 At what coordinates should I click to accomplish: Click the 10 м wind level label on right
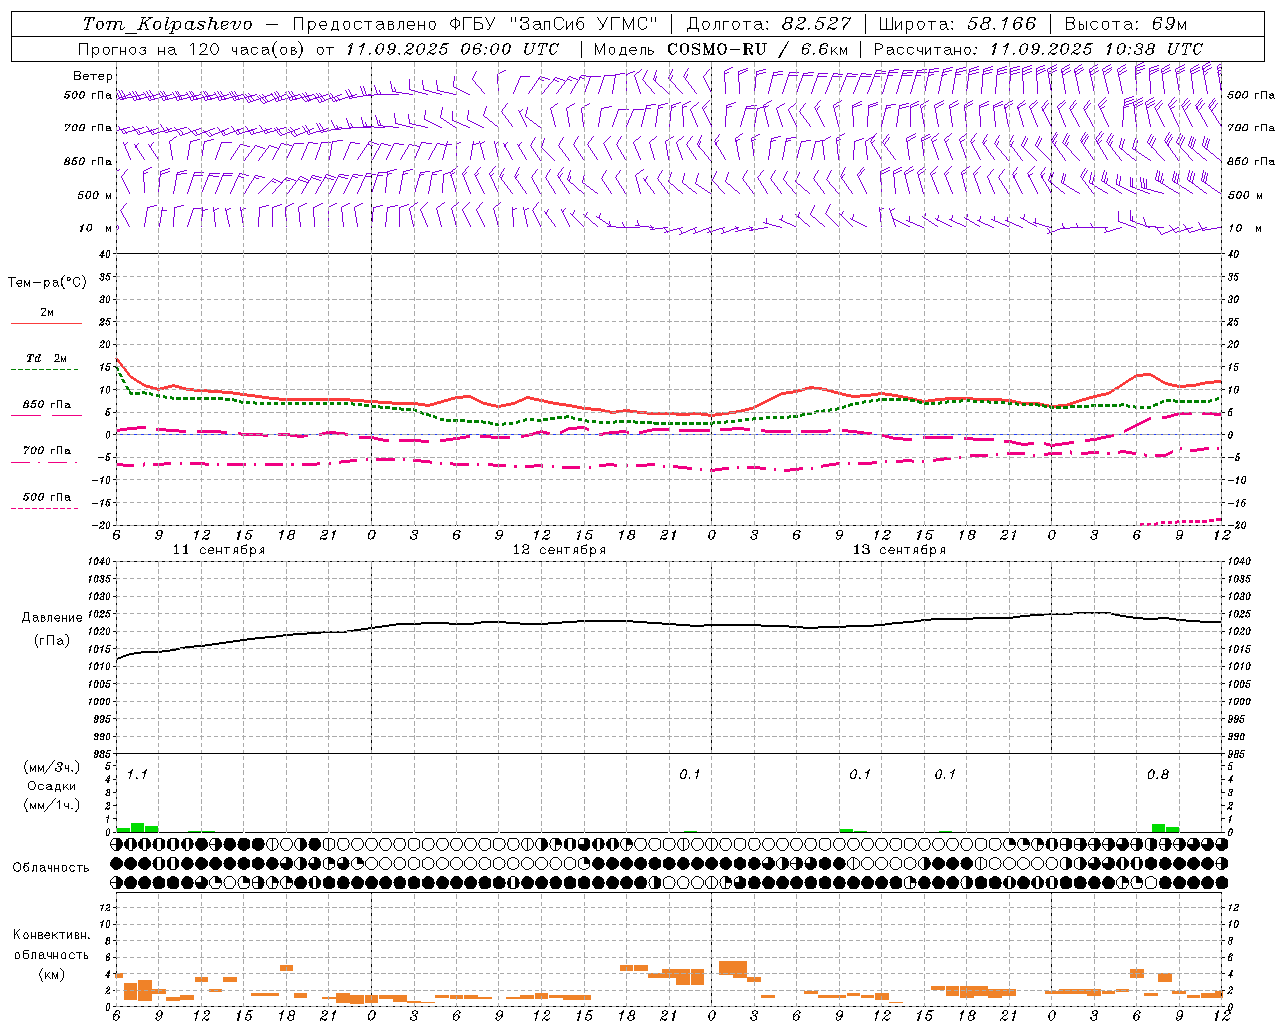[x=1245, y=228]
